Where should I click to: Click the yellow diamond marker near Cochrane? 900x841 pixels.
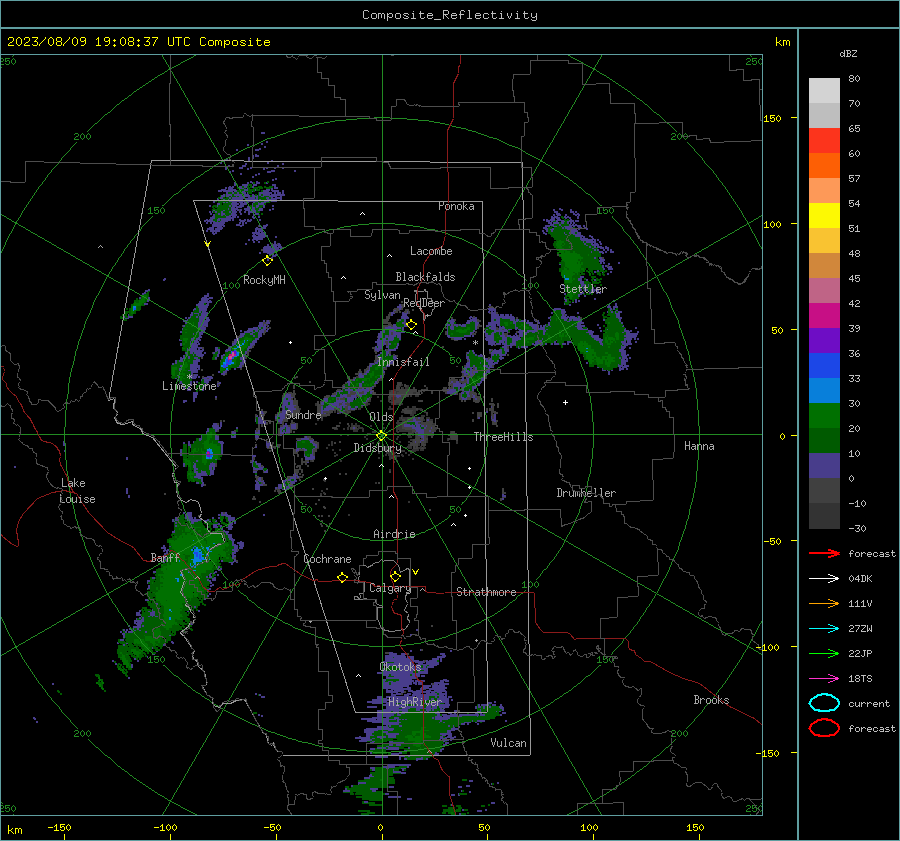342,578
